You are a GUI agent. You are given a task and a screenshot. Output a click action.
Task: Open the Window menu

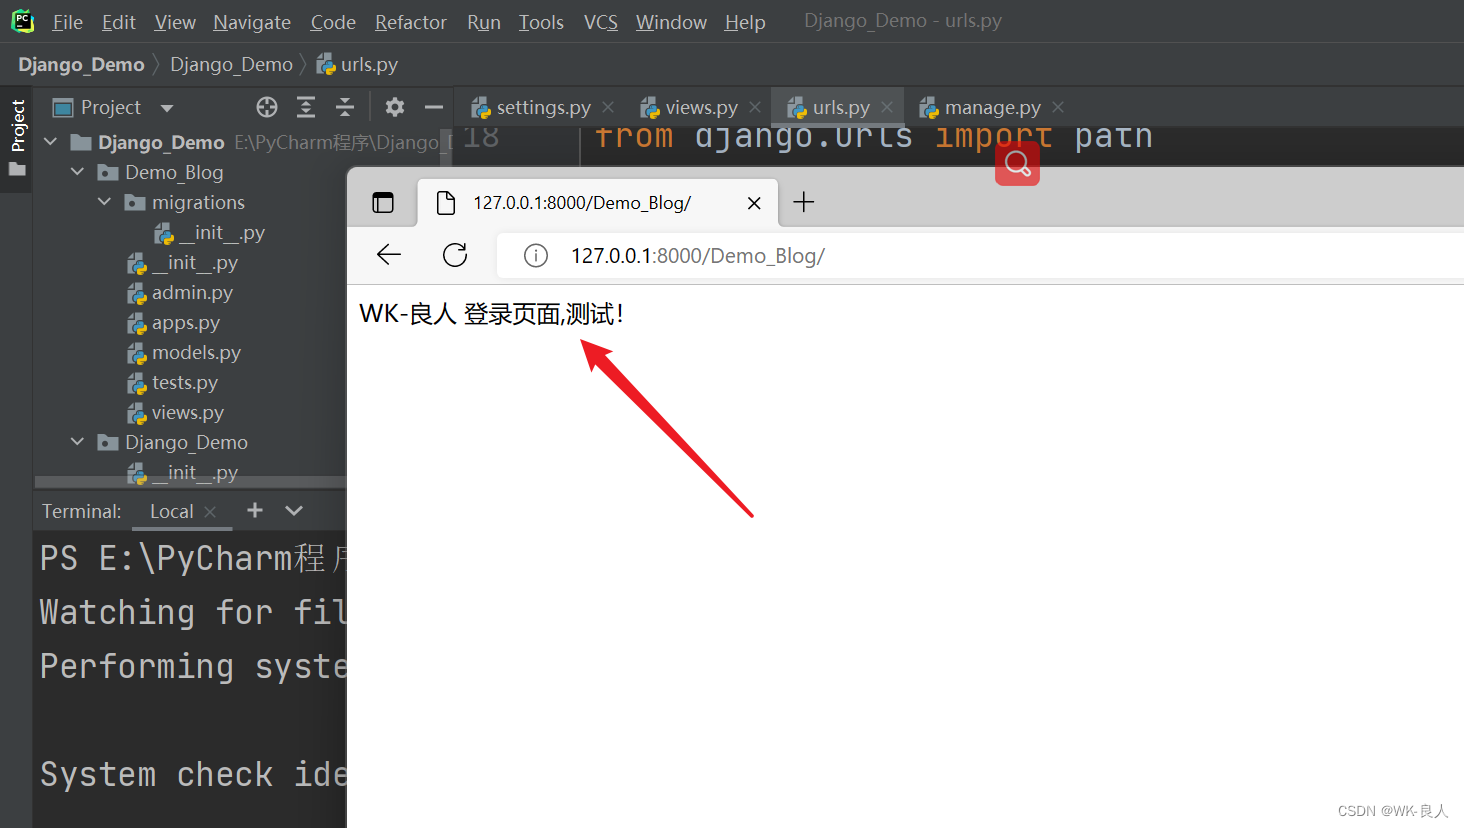671,22
